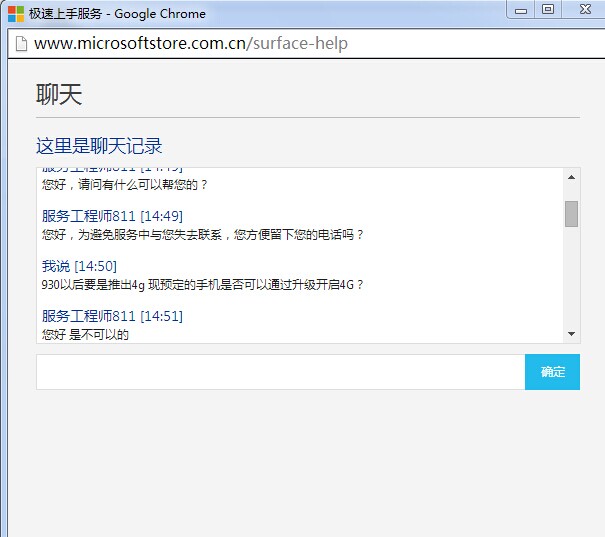Viewport: 605px width, 537px height.
Task: Click message 您好，请问有什么可以帮您的？
Action: pyautogui.click(x=125, y=185)
